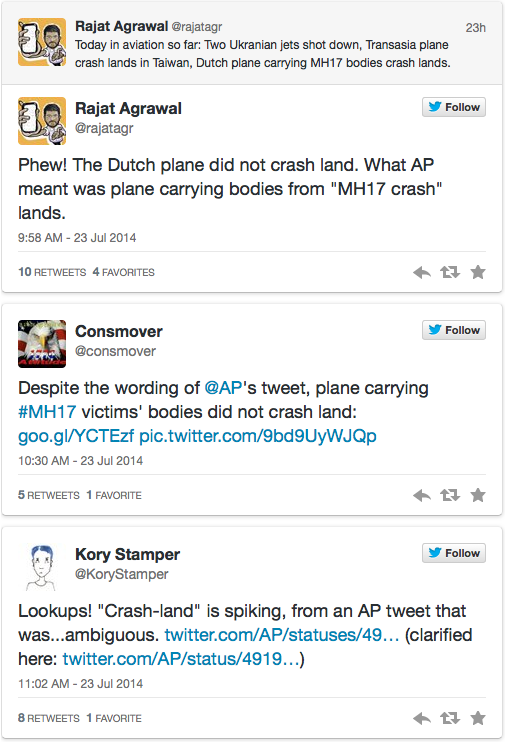View Consmover's eagle profile picture
Image resolution: width=505 pixels, height=742 pixels.
[x=42, y=344]
